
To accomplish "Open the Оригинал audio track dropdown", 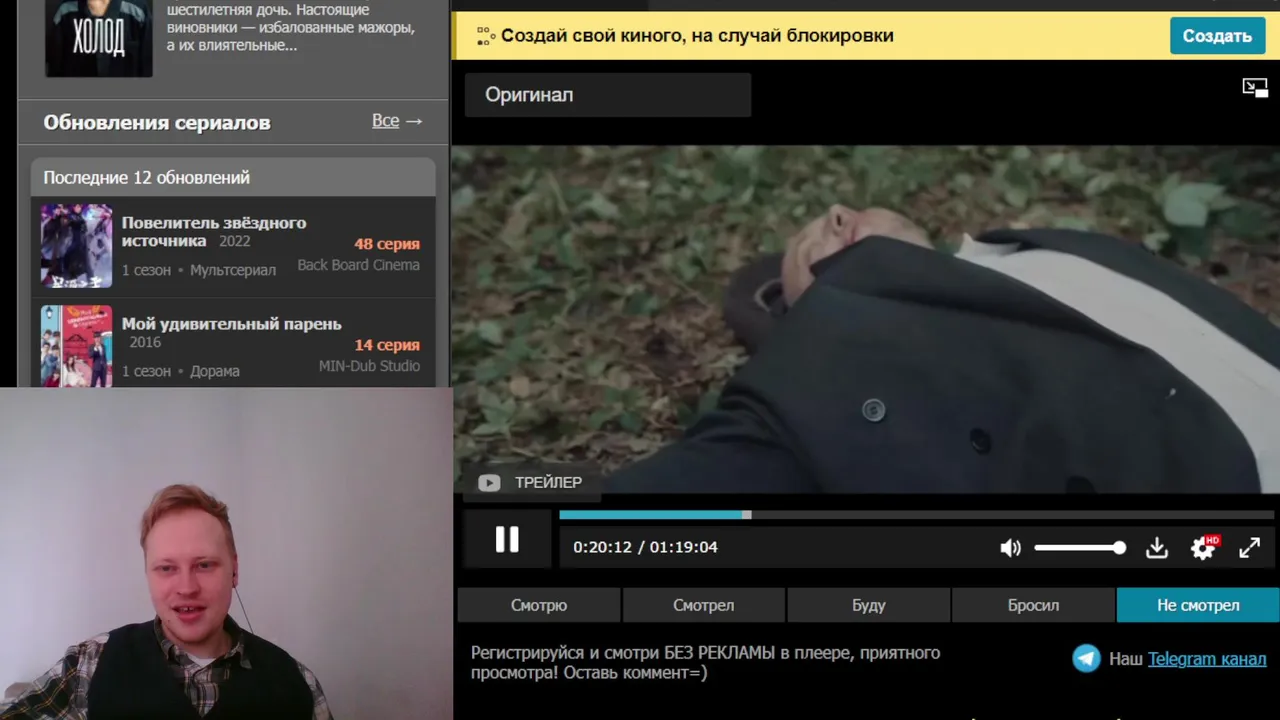I will coord(608,95).
